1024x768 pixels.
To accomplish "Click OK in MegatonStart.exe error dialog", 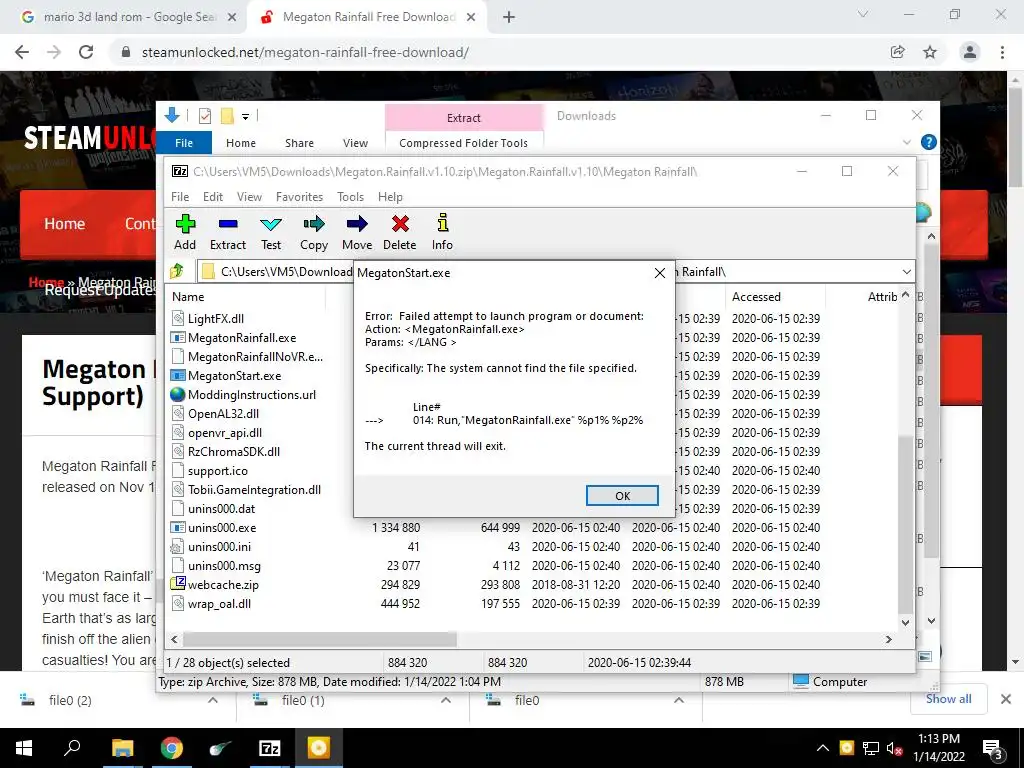I will 622,496.
